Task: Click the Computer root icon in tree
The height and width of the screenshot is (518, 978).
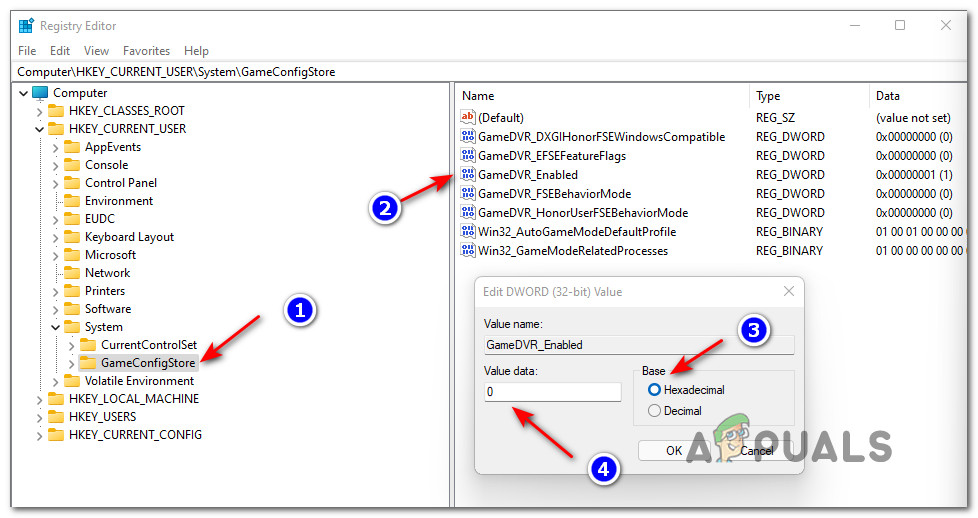Action: 40,93
